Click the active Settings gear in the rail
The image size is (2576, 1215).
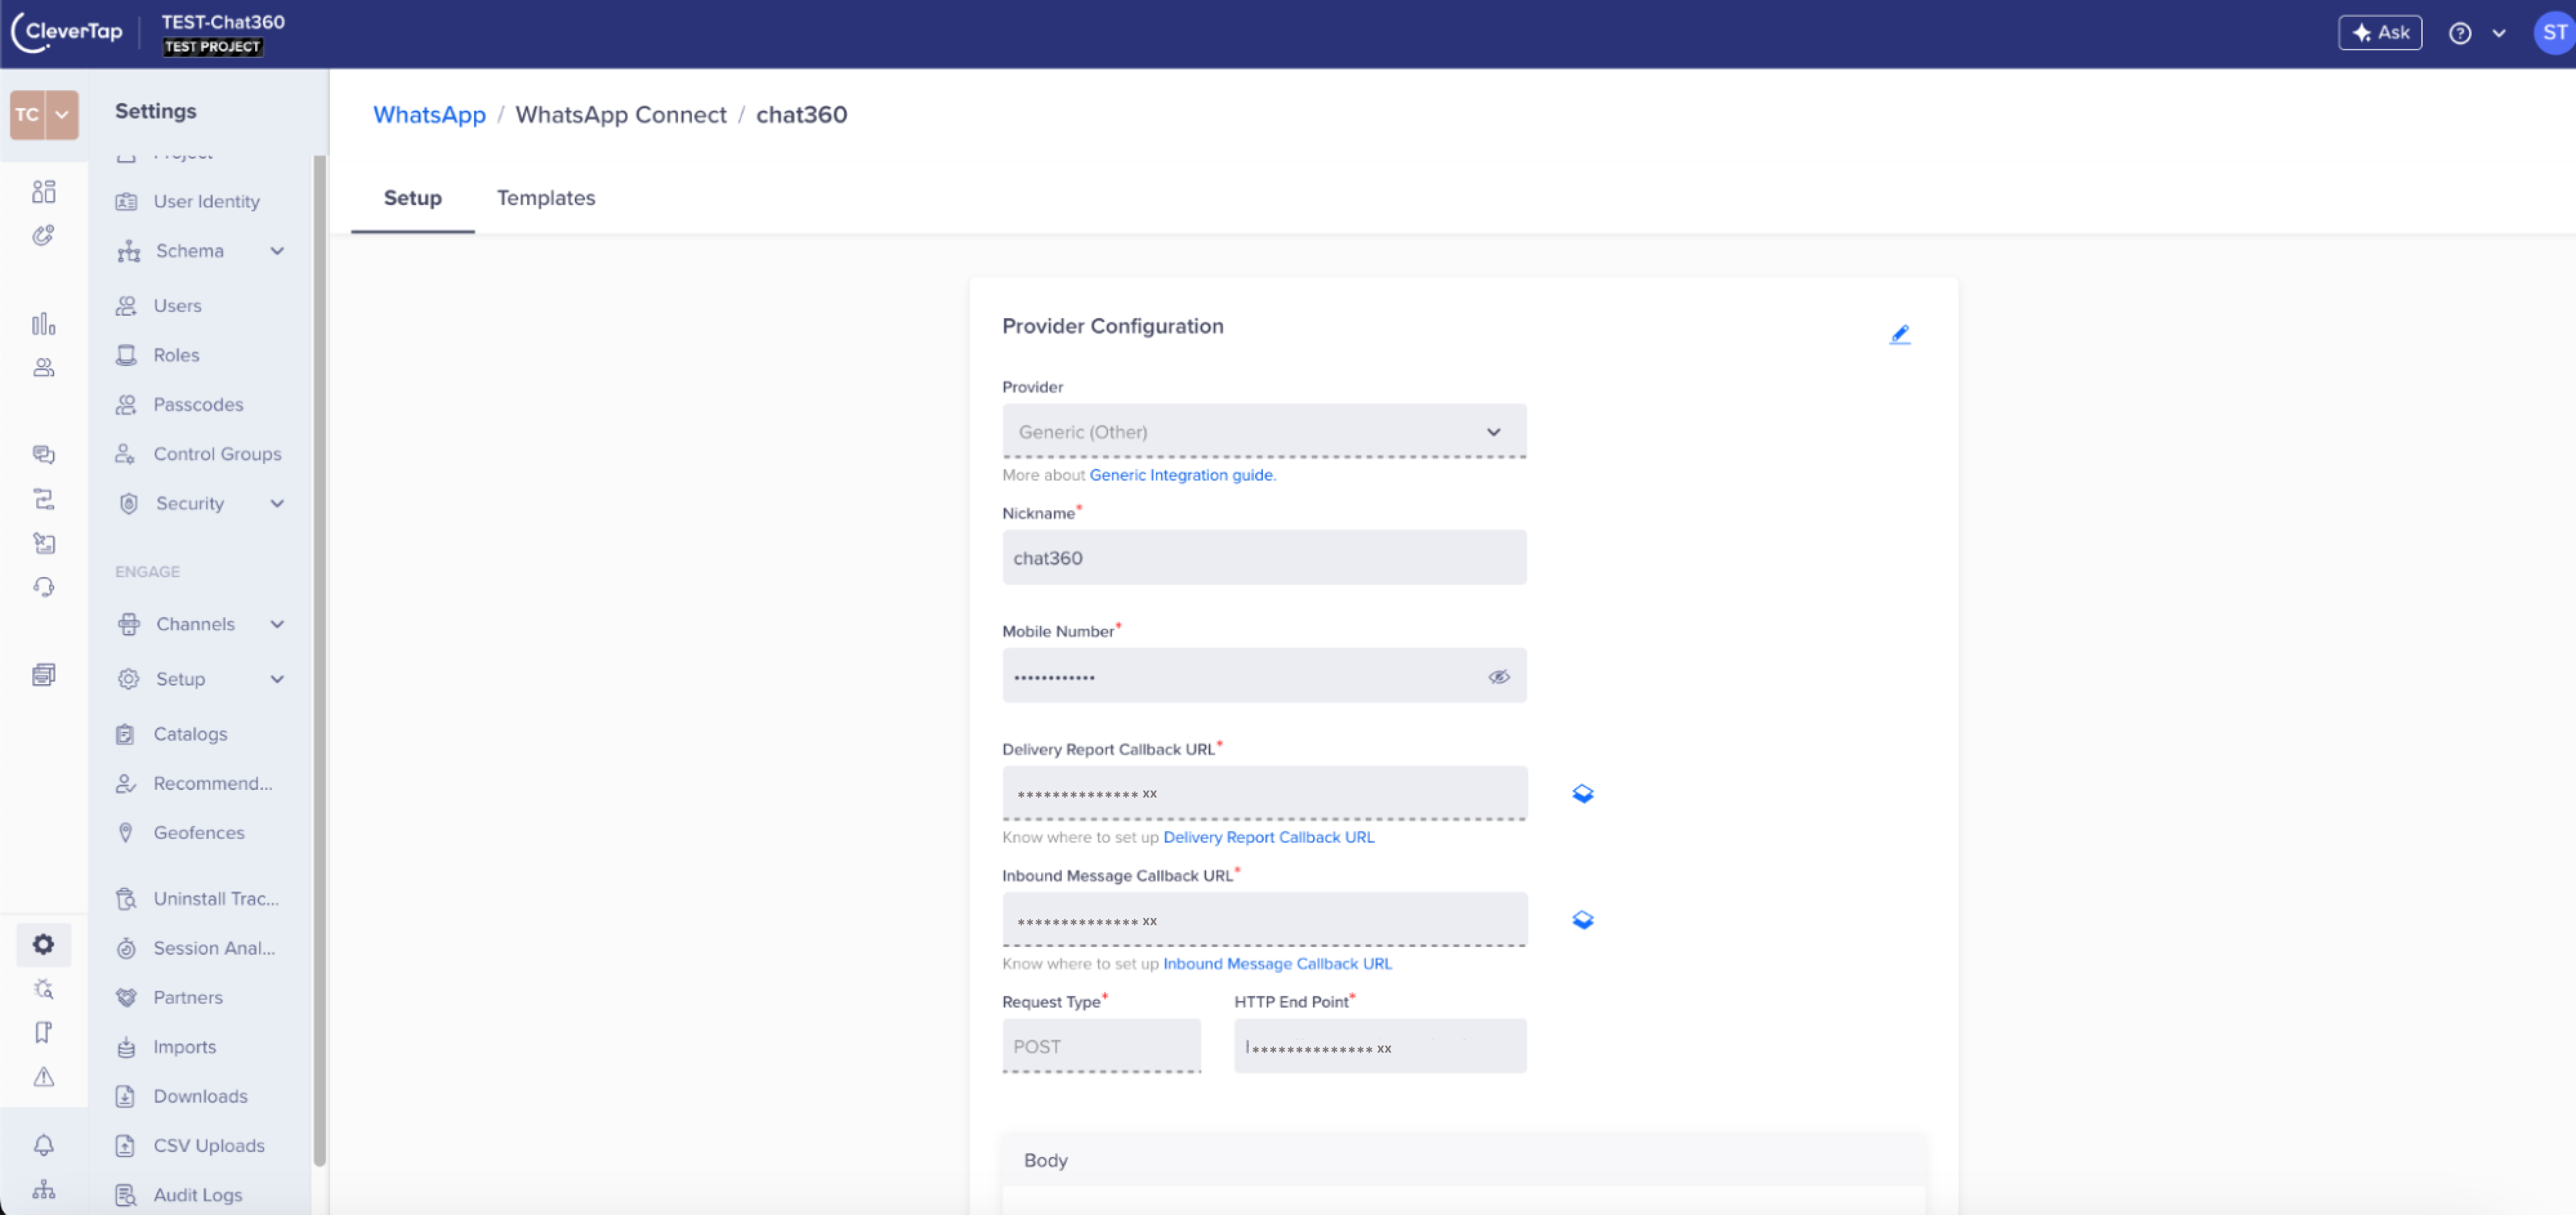point(43,944)
